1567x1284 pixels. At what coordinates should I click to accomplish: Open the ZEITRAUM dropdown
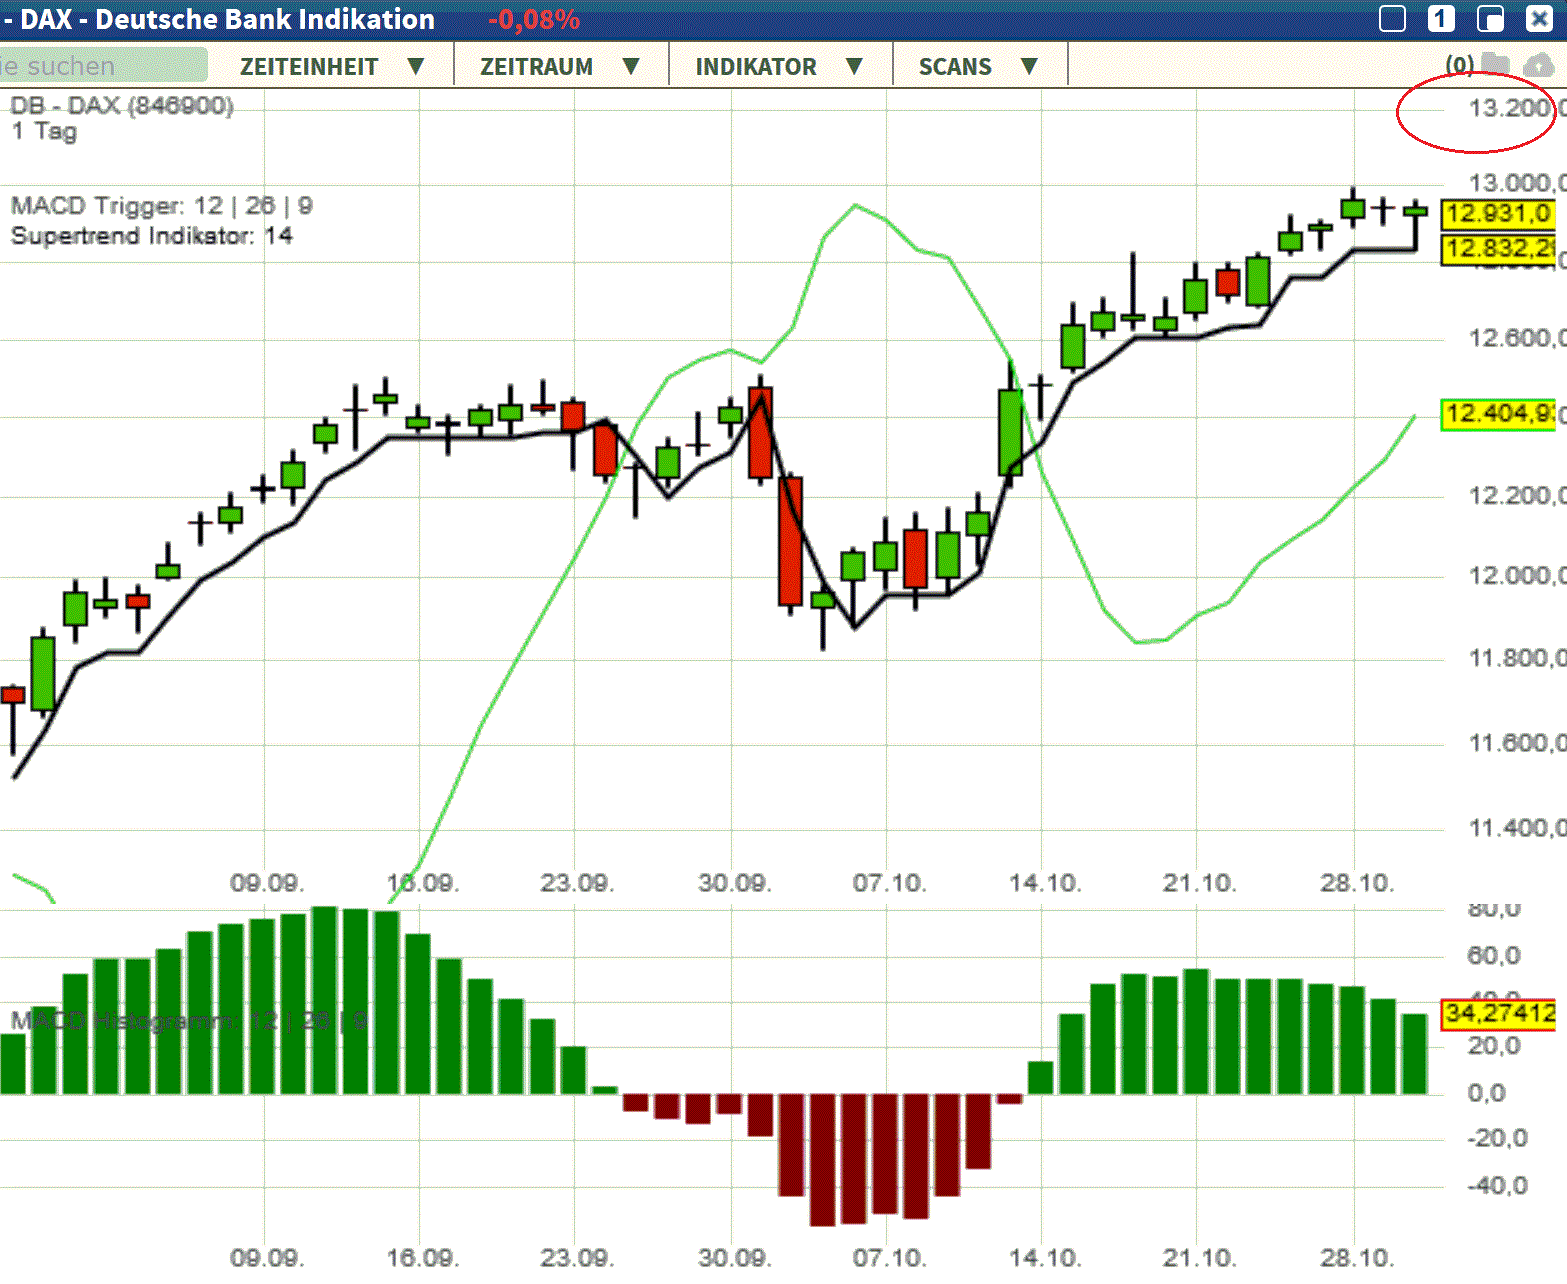[557, 66]
